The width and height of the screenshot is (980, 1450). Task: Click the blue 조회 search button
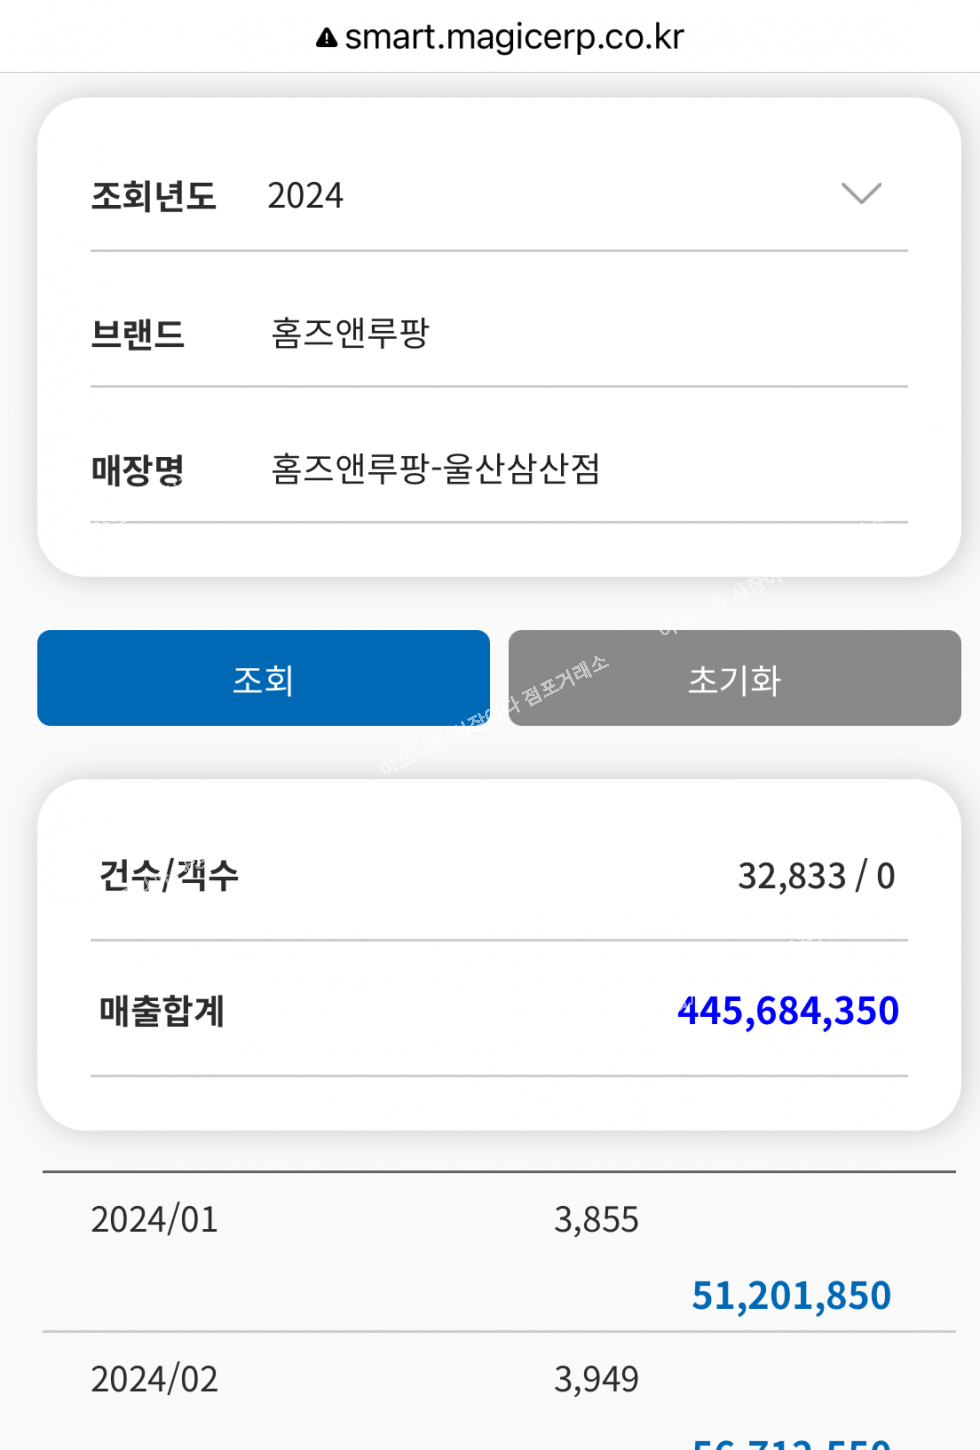pos(263,678)
